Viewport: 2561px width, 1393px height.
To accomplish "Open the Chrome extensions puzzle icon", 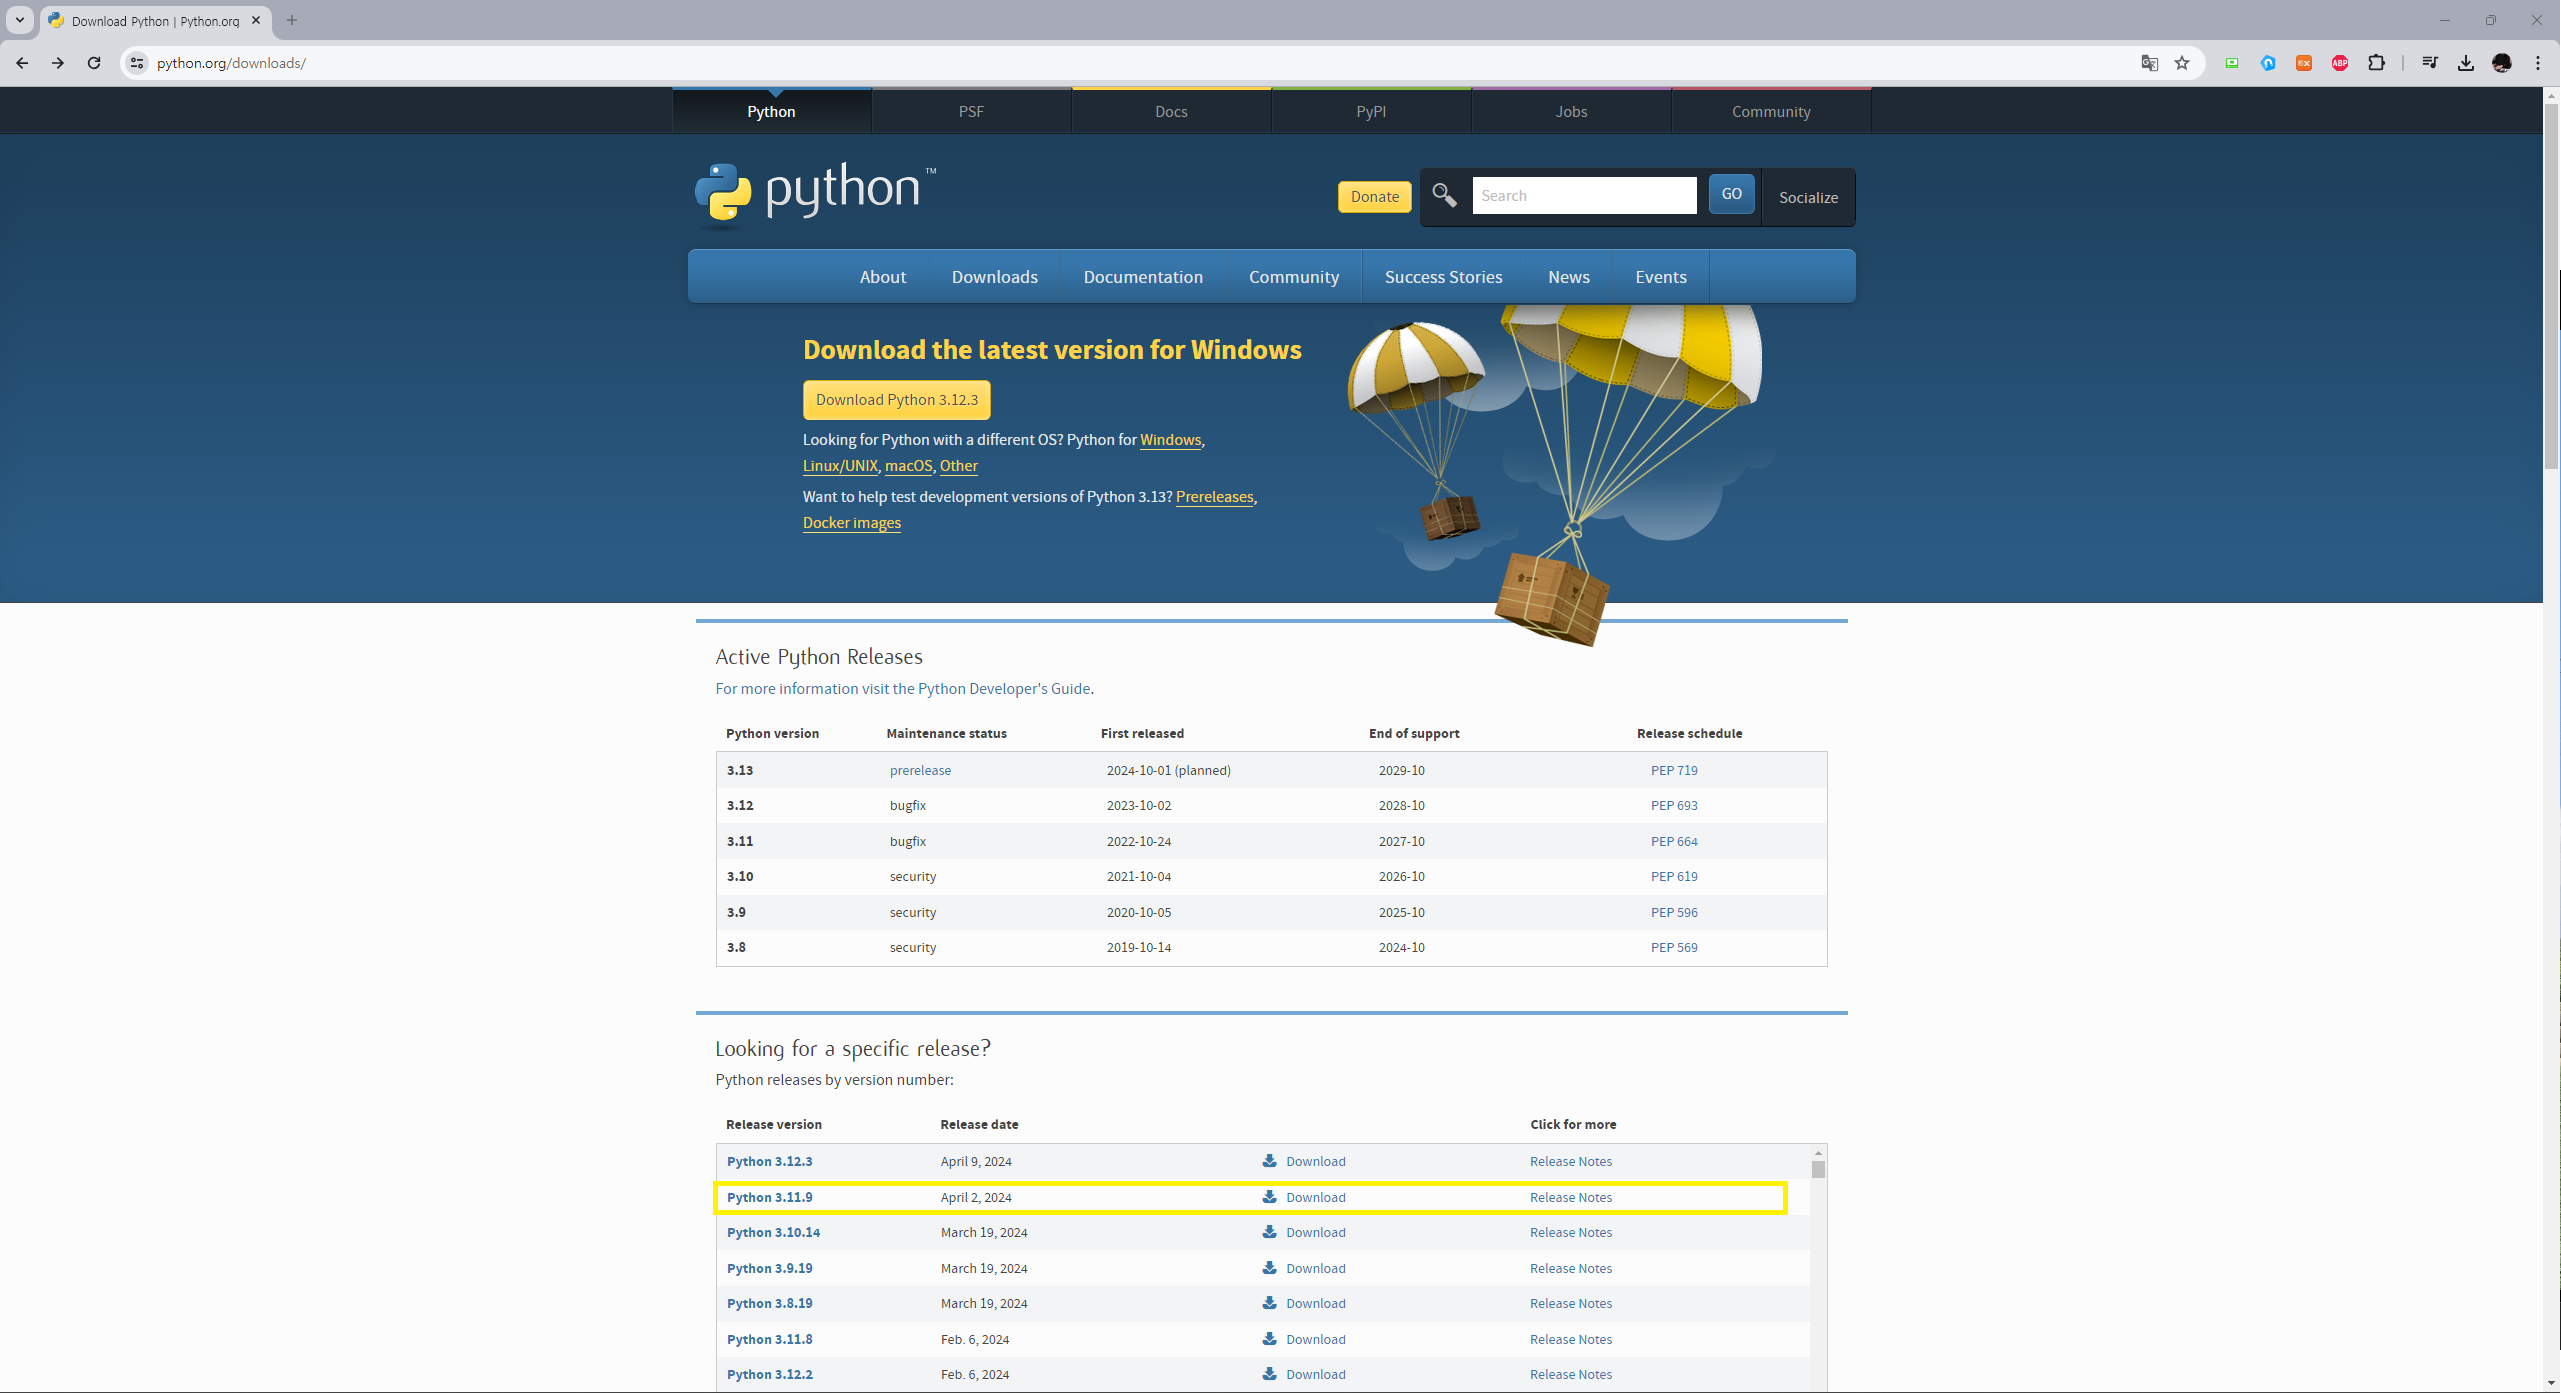I will [2376, 63].
